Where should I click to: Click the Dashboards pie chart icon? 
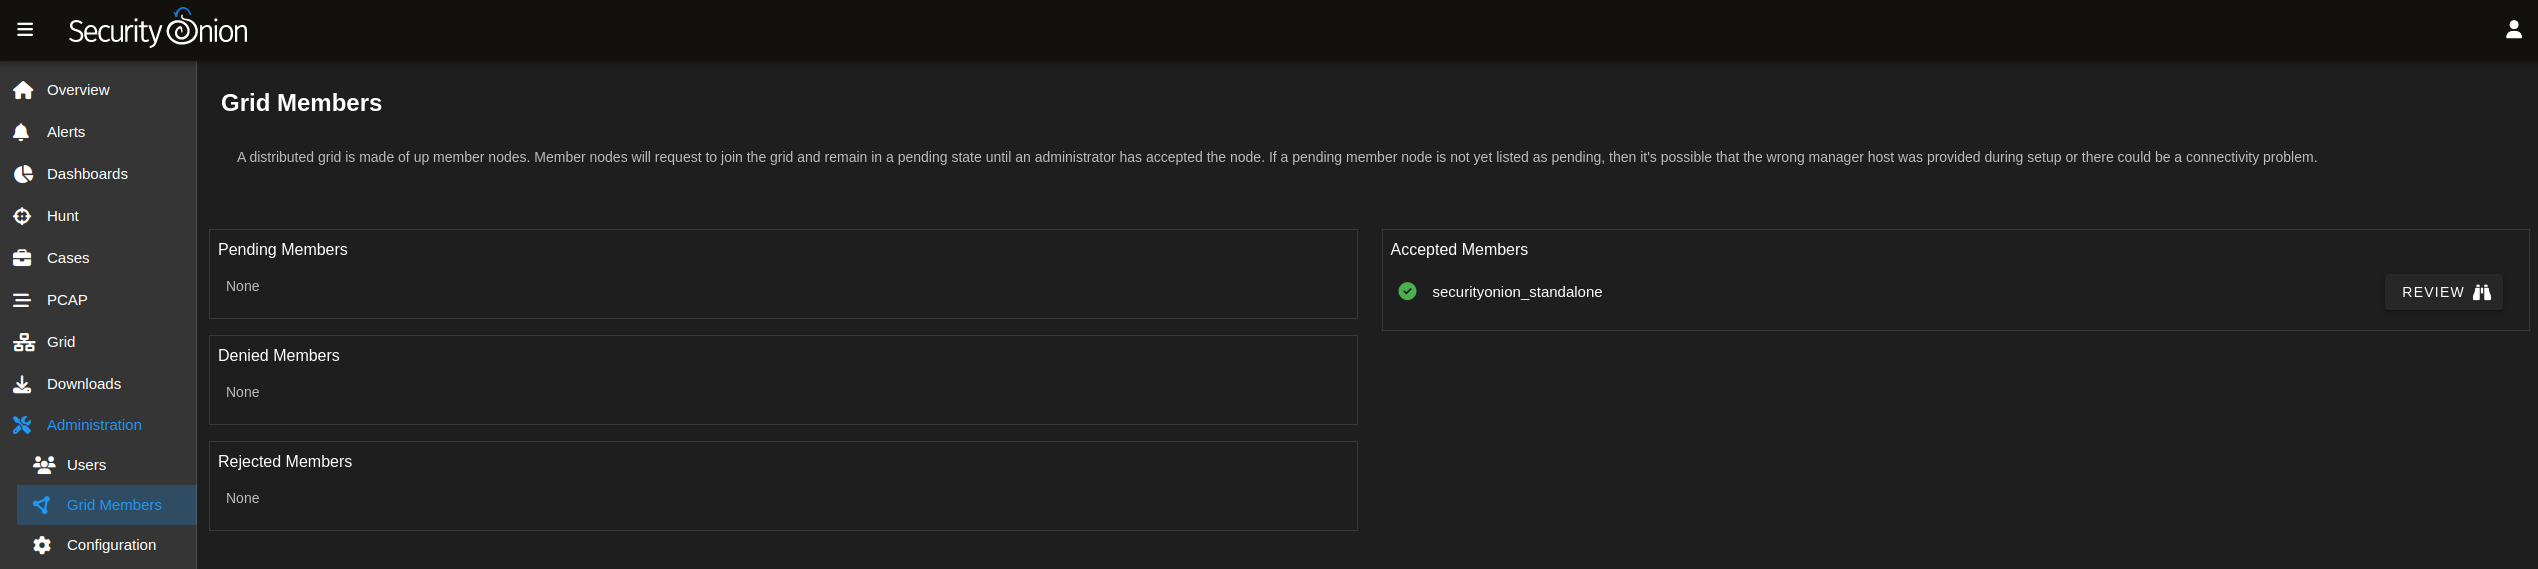point(23,174)
